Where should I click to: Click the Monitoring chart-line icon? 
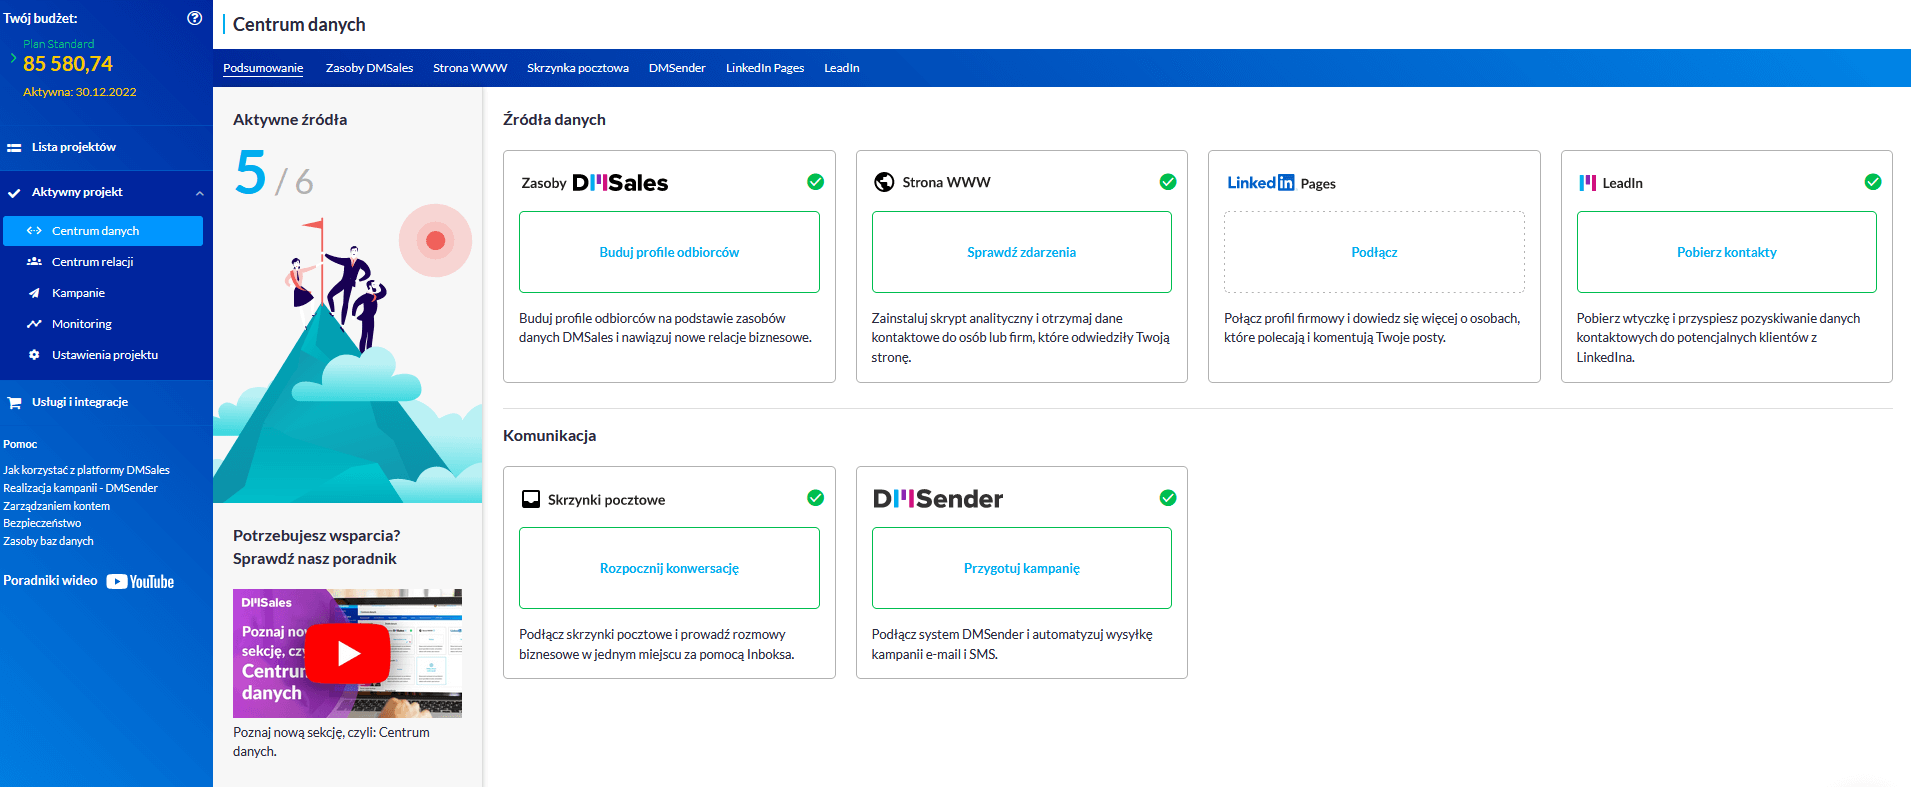tap(34, 324)
